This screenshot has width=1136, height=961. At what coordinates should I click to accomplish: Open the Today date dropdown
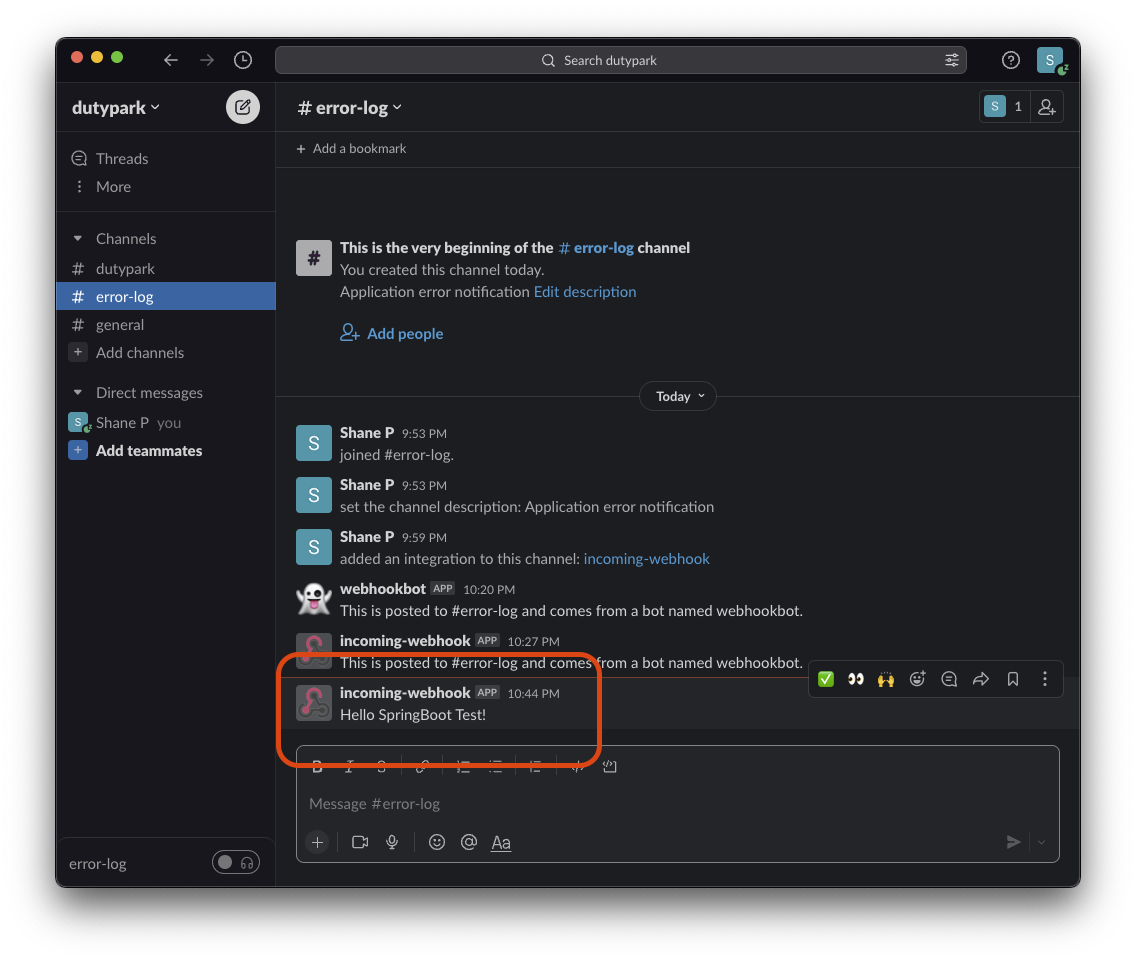click(x=678, y=396)
